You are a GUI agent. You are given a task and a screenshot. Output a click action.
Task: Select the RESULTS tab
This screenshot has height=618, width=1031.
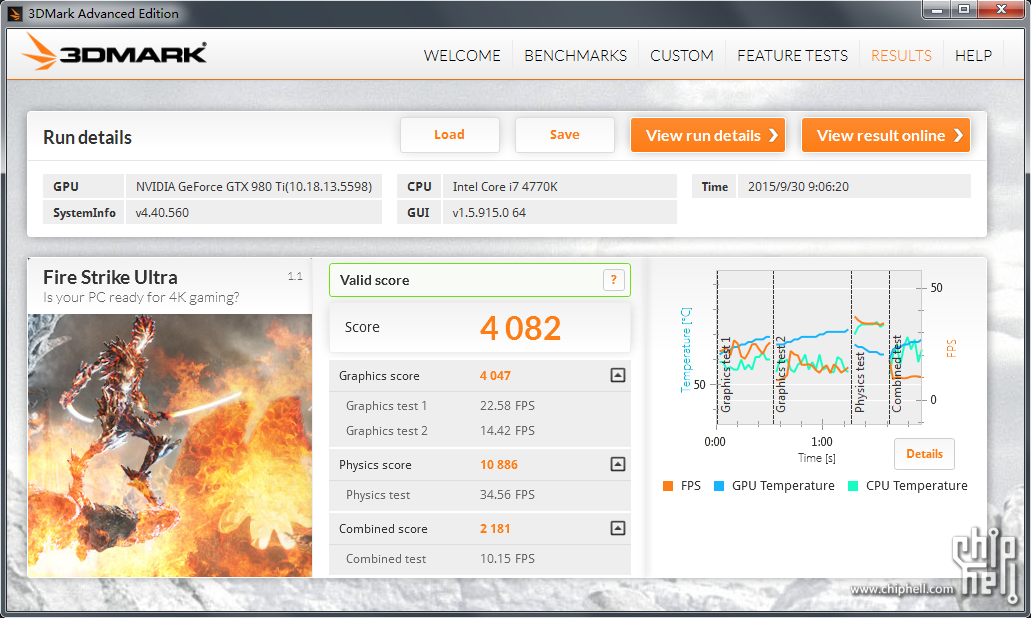[x=901, y=56]
